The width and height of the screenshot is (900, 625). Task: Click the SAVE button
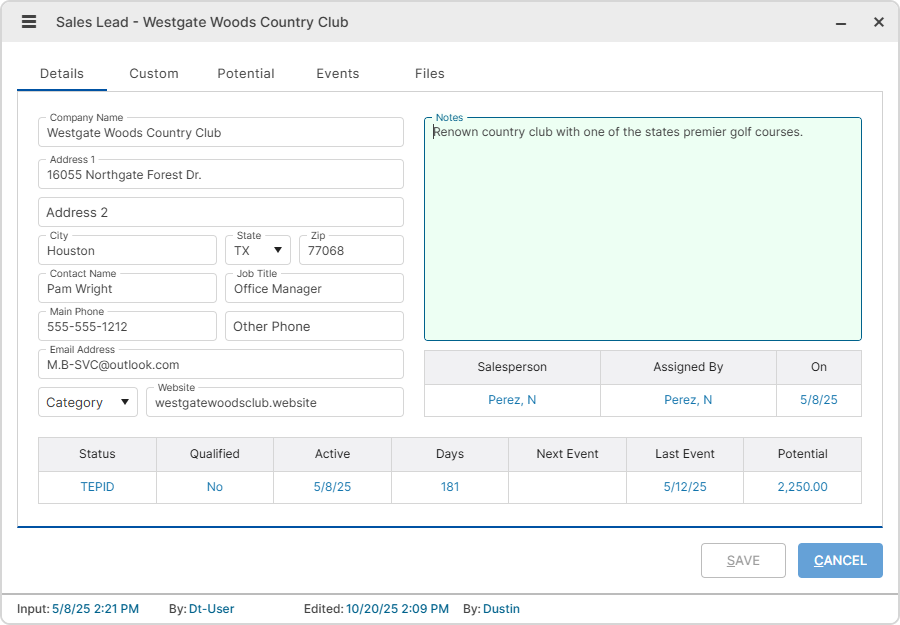pos(743,560)
